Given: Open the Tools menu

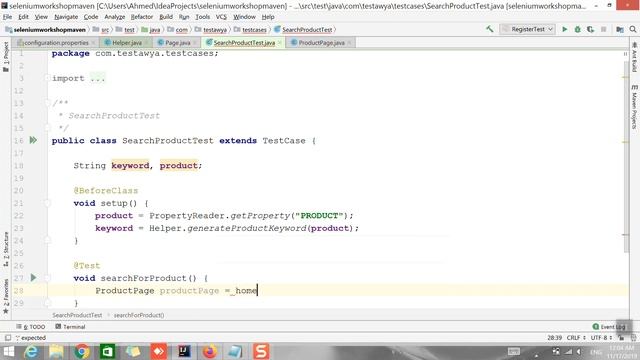Looking at the screenshot, I should [202, 17].
